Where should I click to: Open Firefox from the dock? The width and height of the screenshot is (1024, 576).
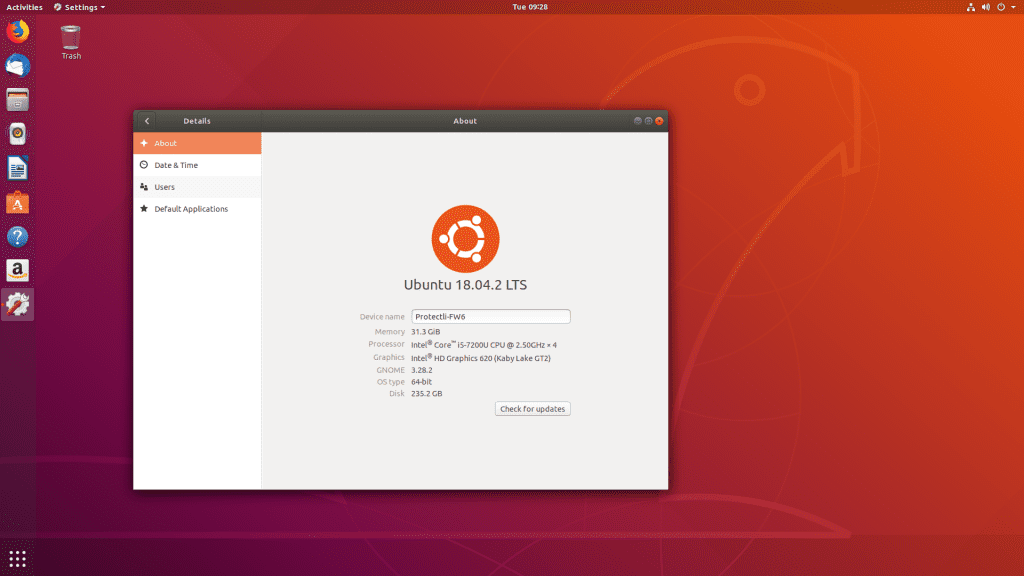coord(18,31)
